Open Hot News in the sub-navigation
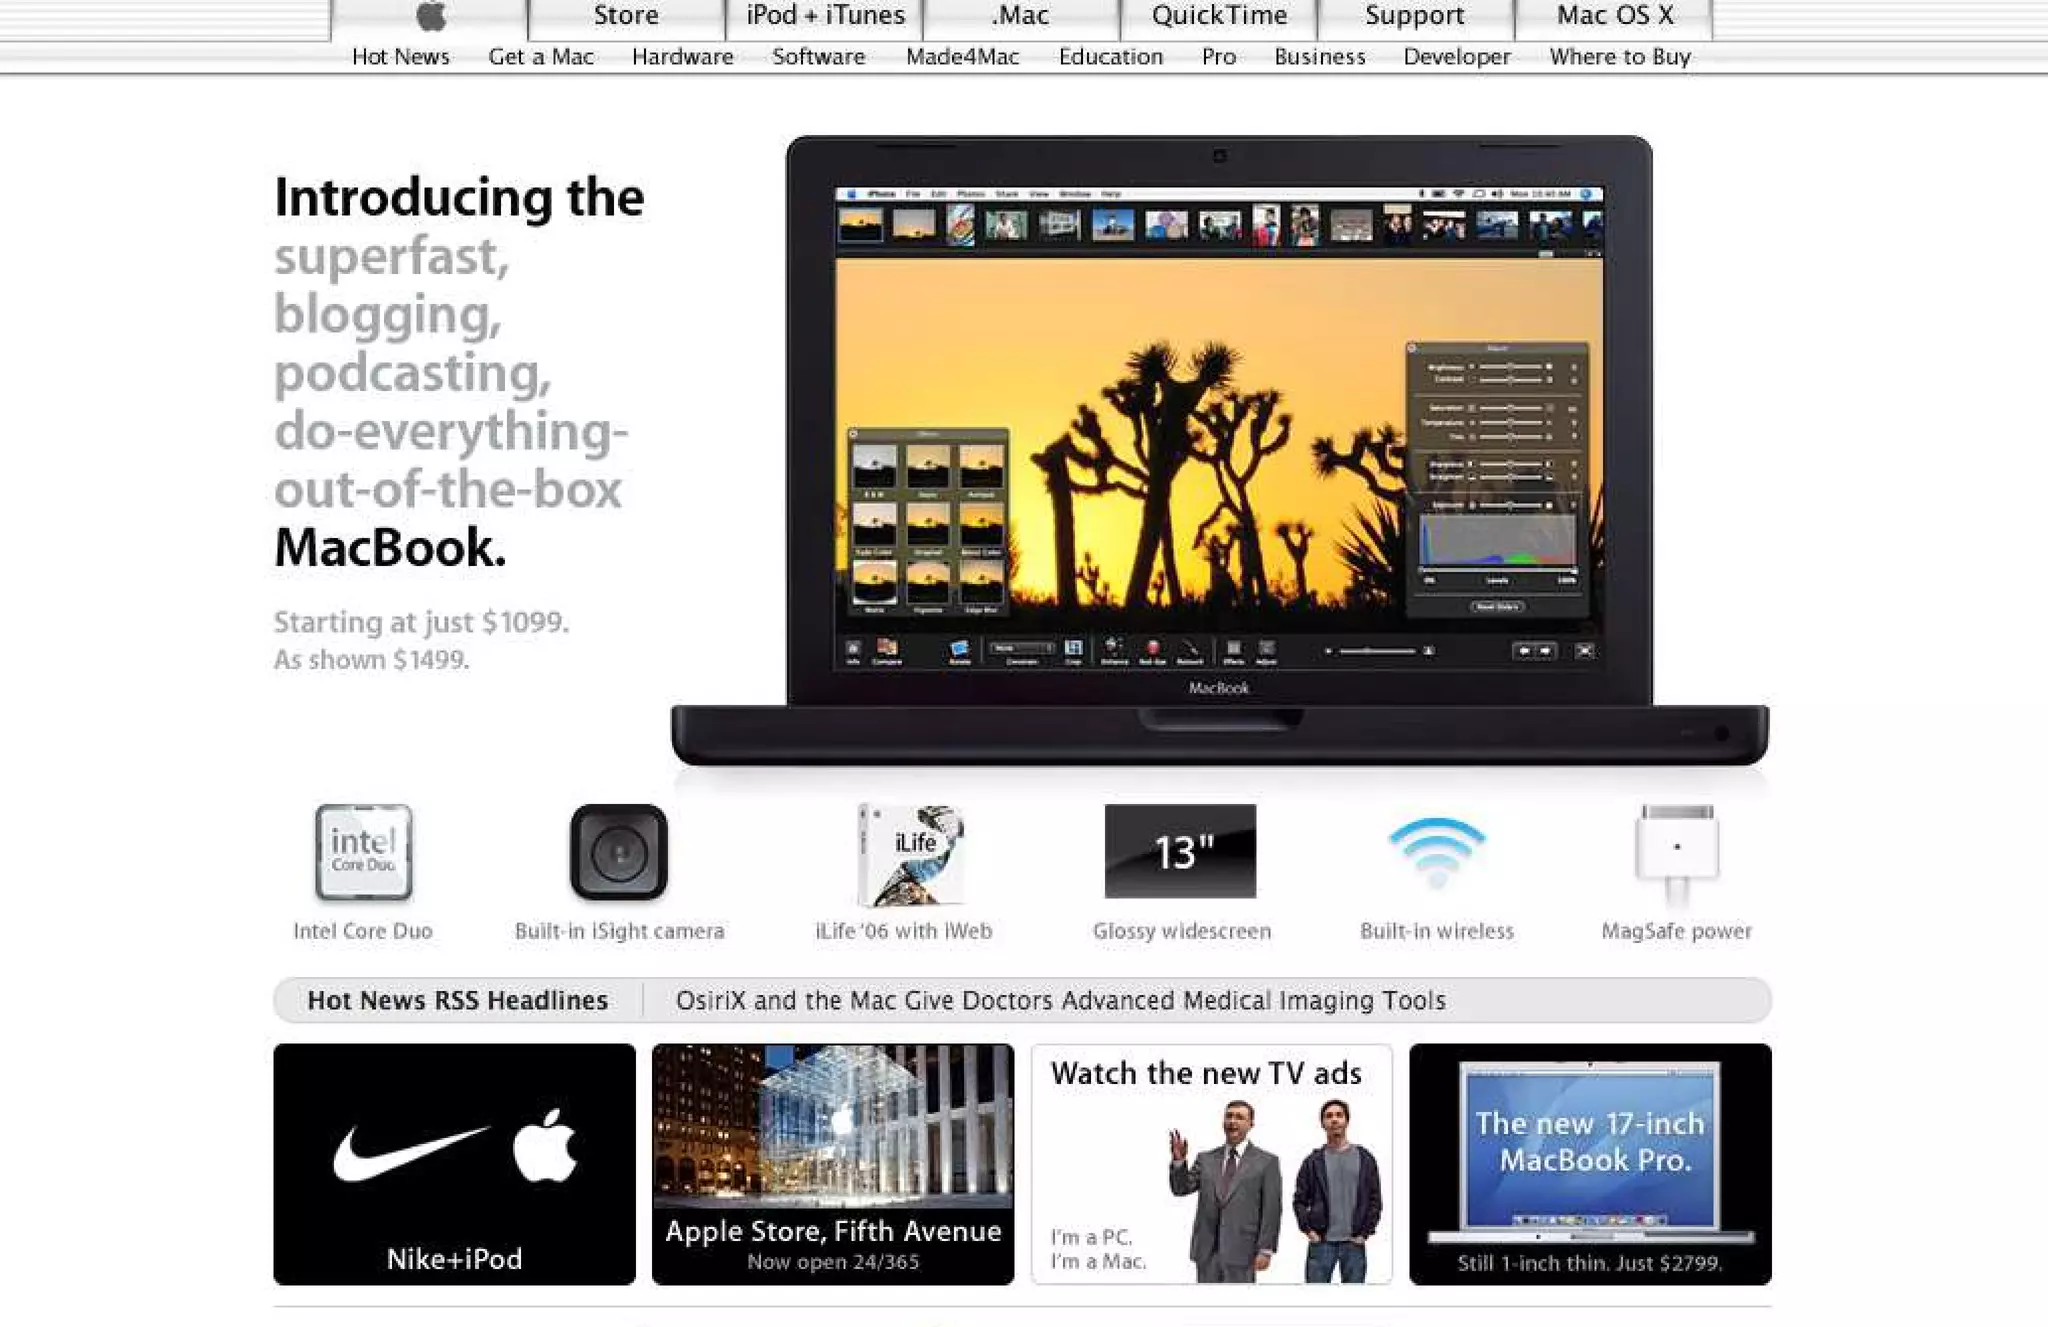Image resolution: width=2048 pixels, height=1327 pixels. click(x=401, y=57)
